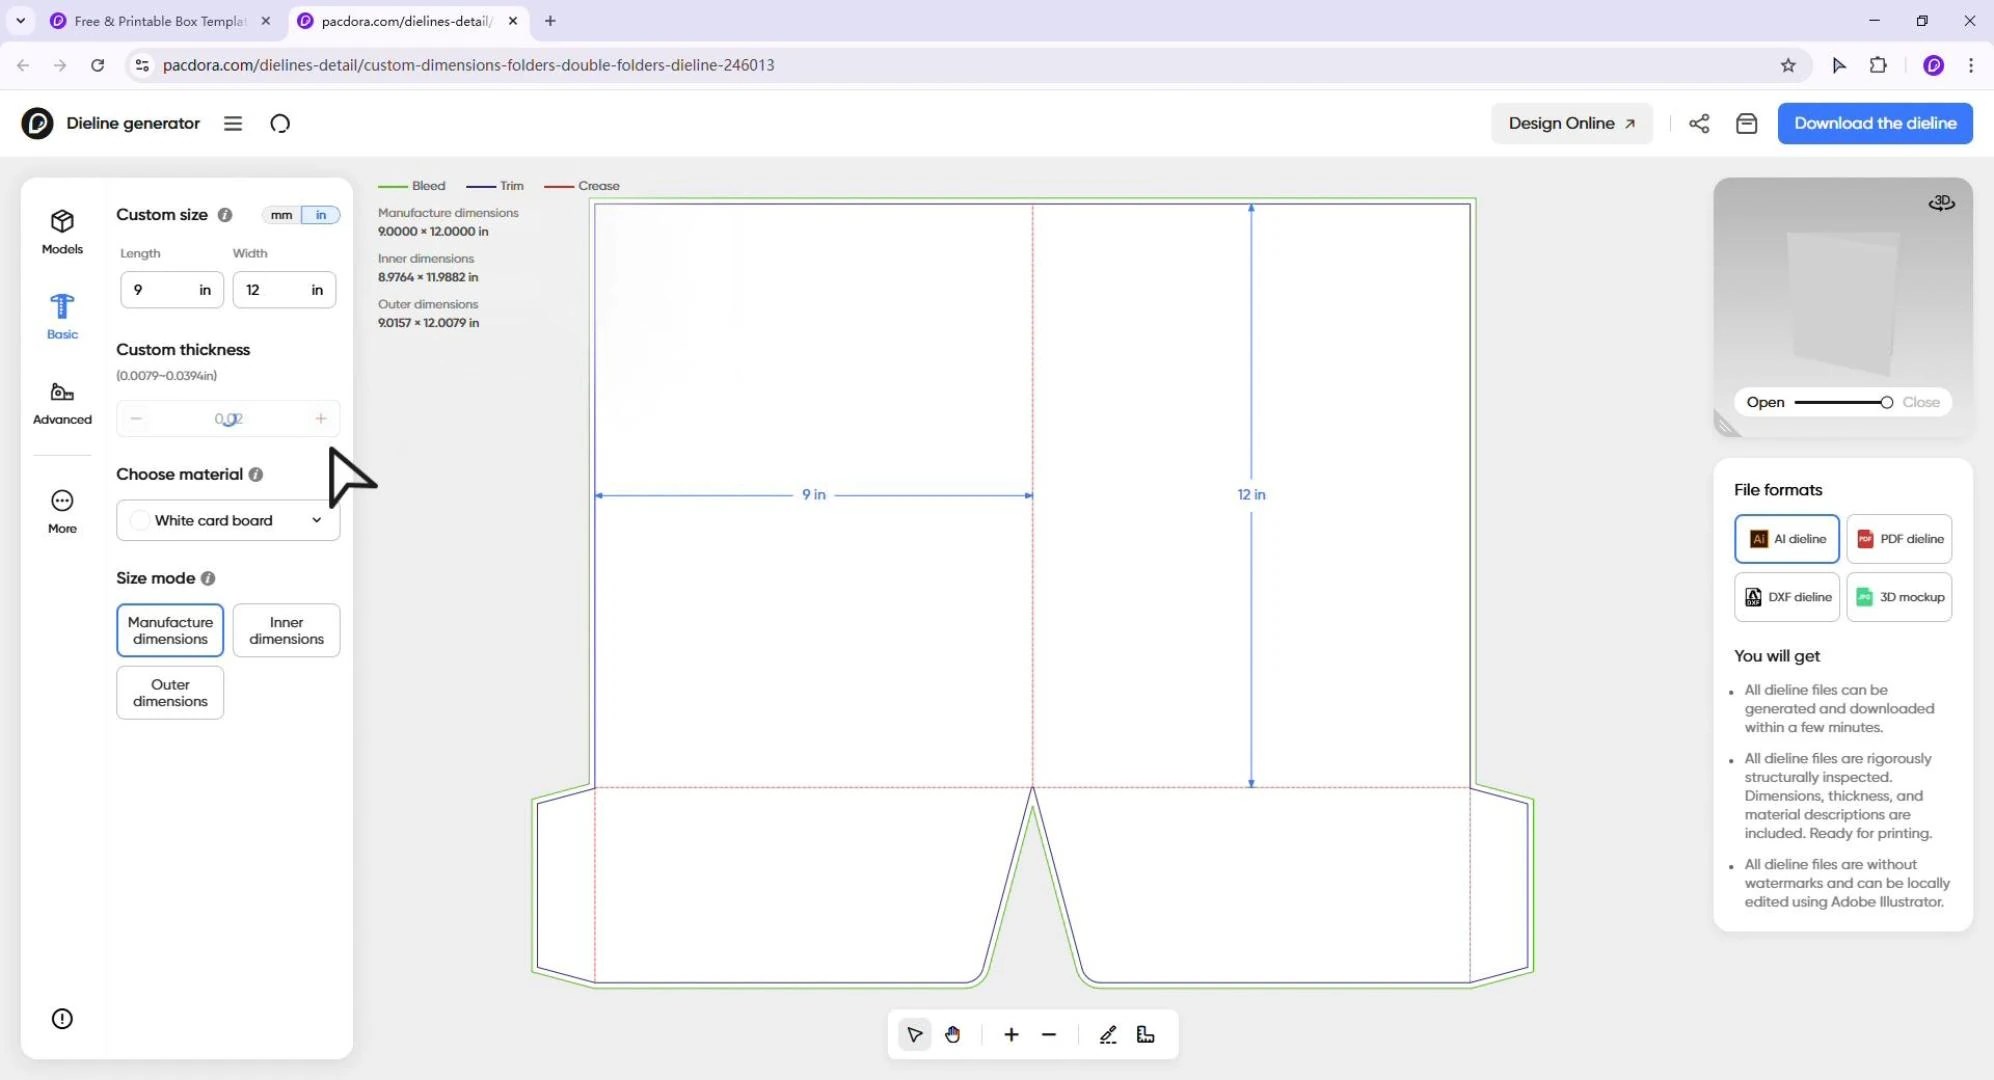Activate the ruler measurement tool
The height and width of the screenshot is (1080, 1994).
[x=1146, y=1035]
